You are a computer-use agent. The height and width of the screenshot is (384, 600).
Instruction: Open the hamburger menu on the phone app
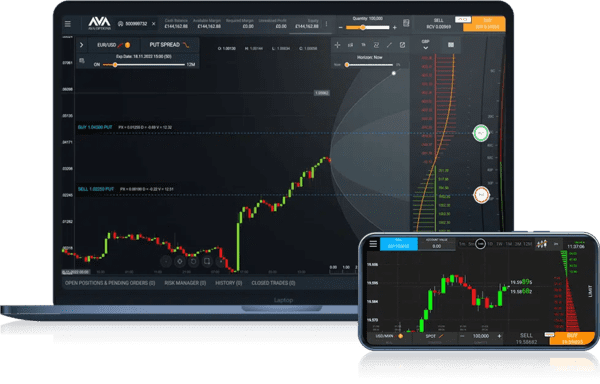373,244
